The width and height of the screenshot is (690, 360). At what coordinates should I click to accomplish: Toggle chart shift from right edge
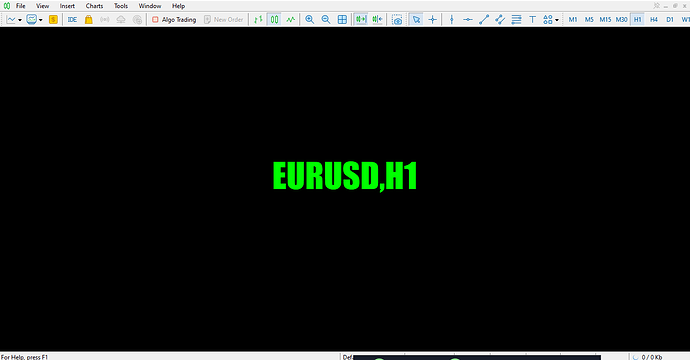point(377,19)
